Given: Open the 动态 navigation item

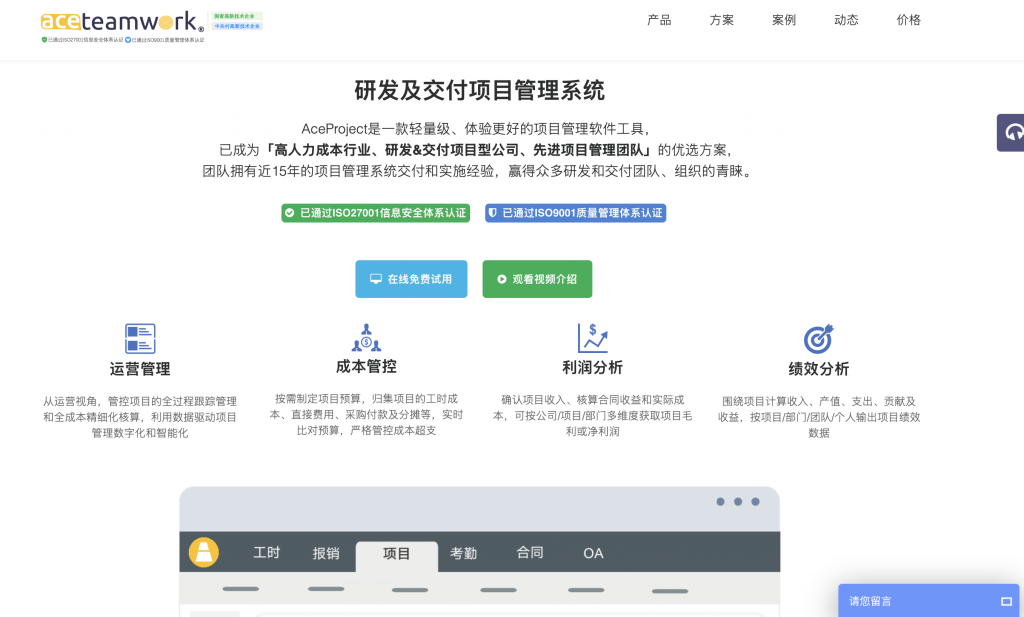Looking at the screenshot, I should tap(846, 20).
